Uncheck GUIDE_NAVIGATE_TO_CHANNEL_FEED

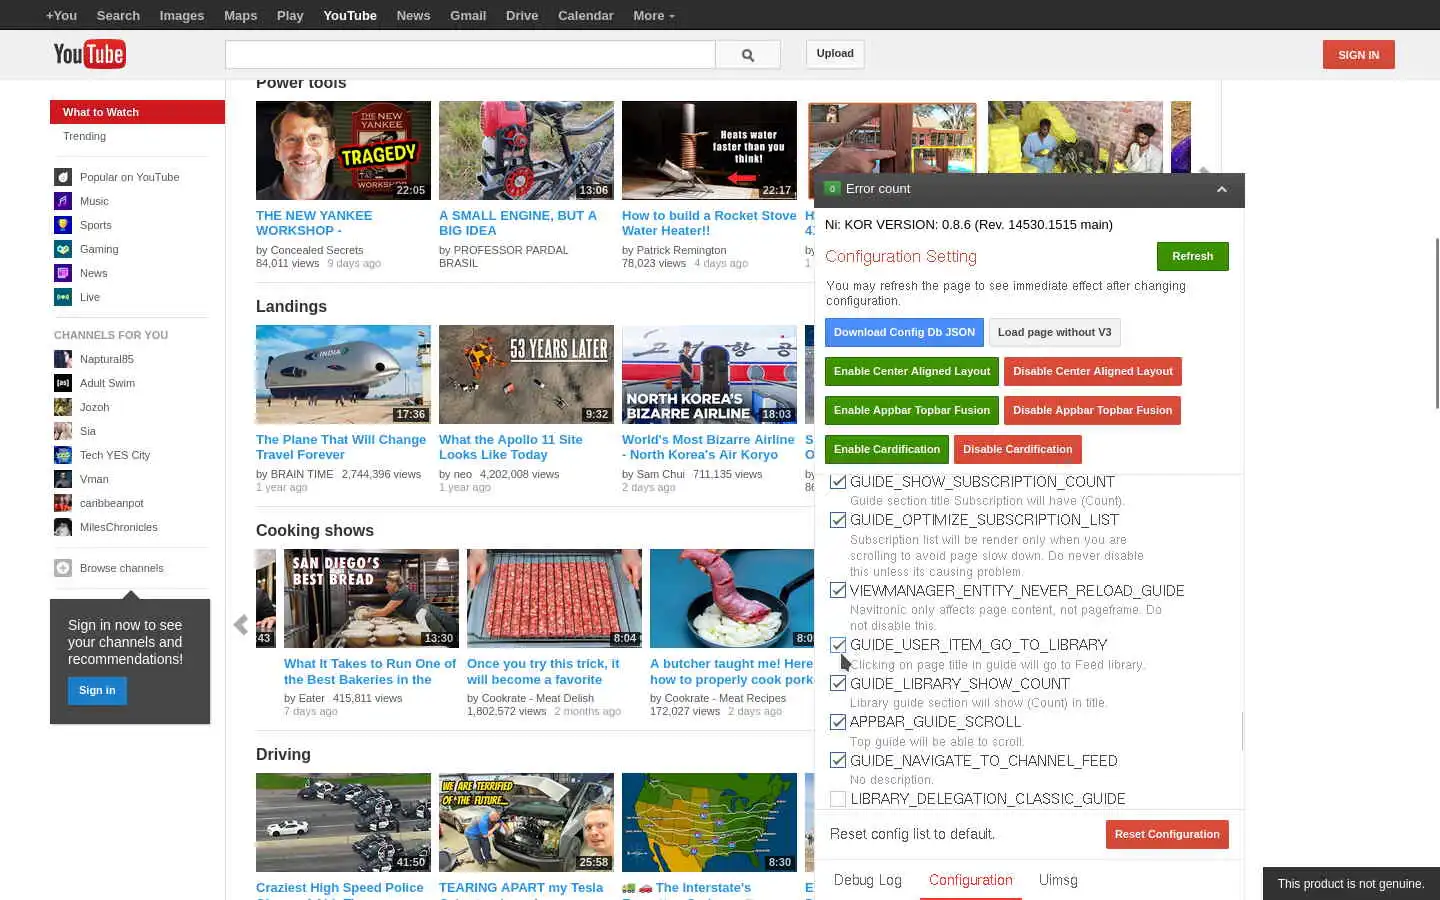tap(838, 760)
